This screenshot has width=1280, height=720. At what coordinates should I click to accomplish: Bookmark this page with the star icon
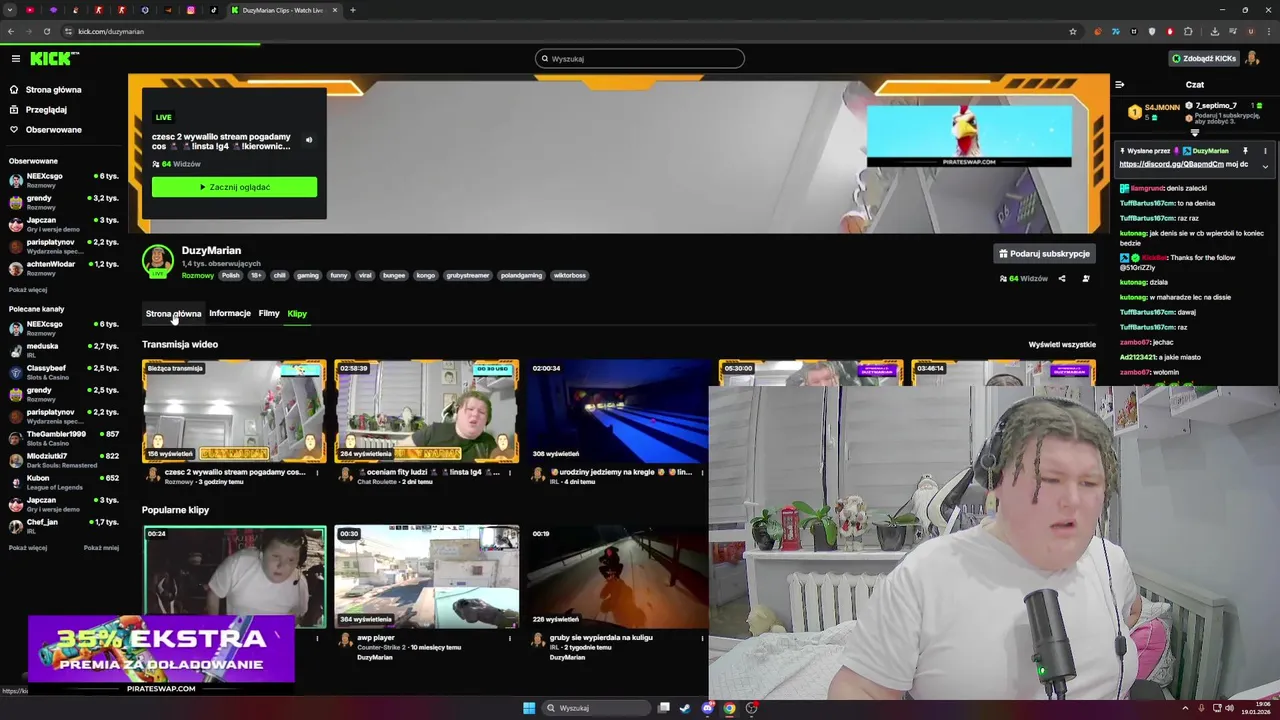[1073, 31]
